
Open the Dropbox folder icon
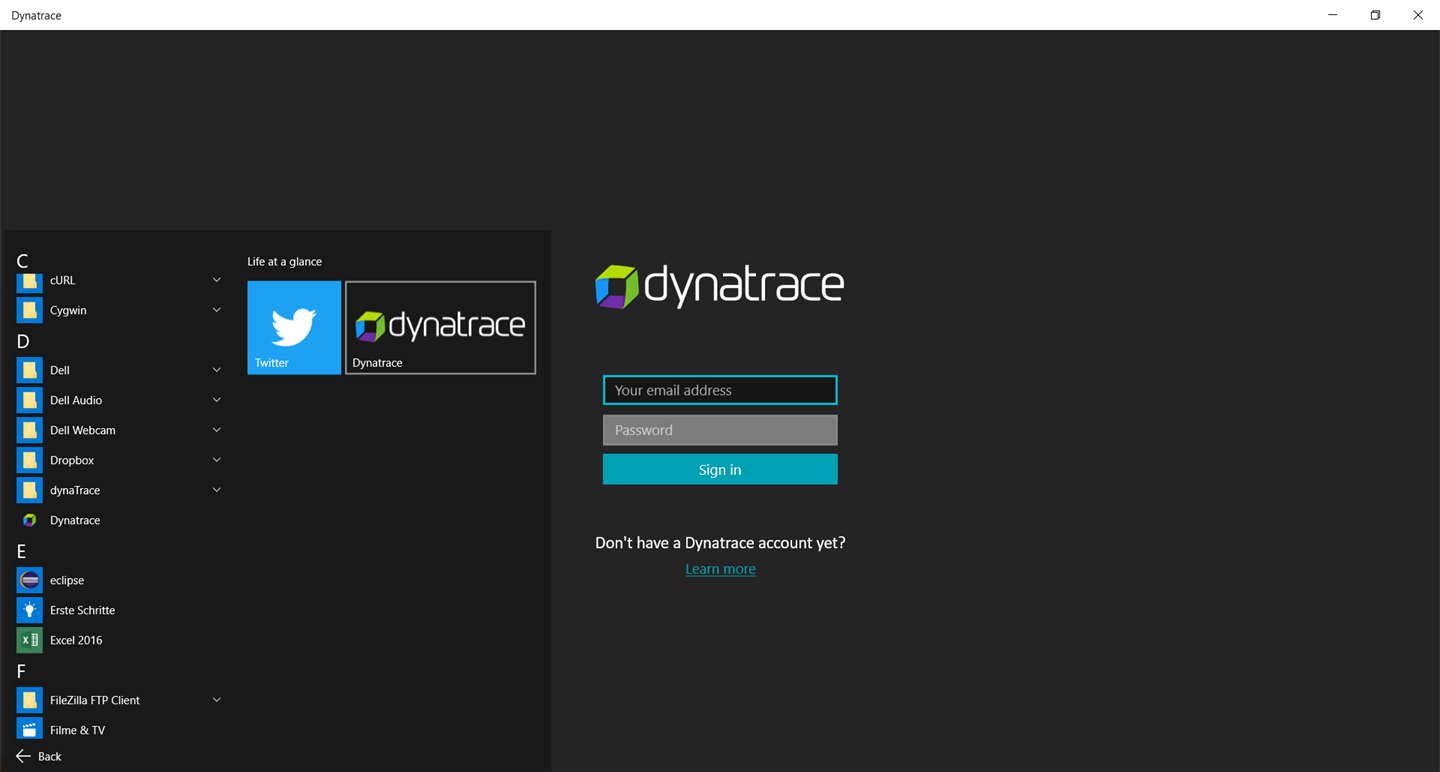(30, 460)
